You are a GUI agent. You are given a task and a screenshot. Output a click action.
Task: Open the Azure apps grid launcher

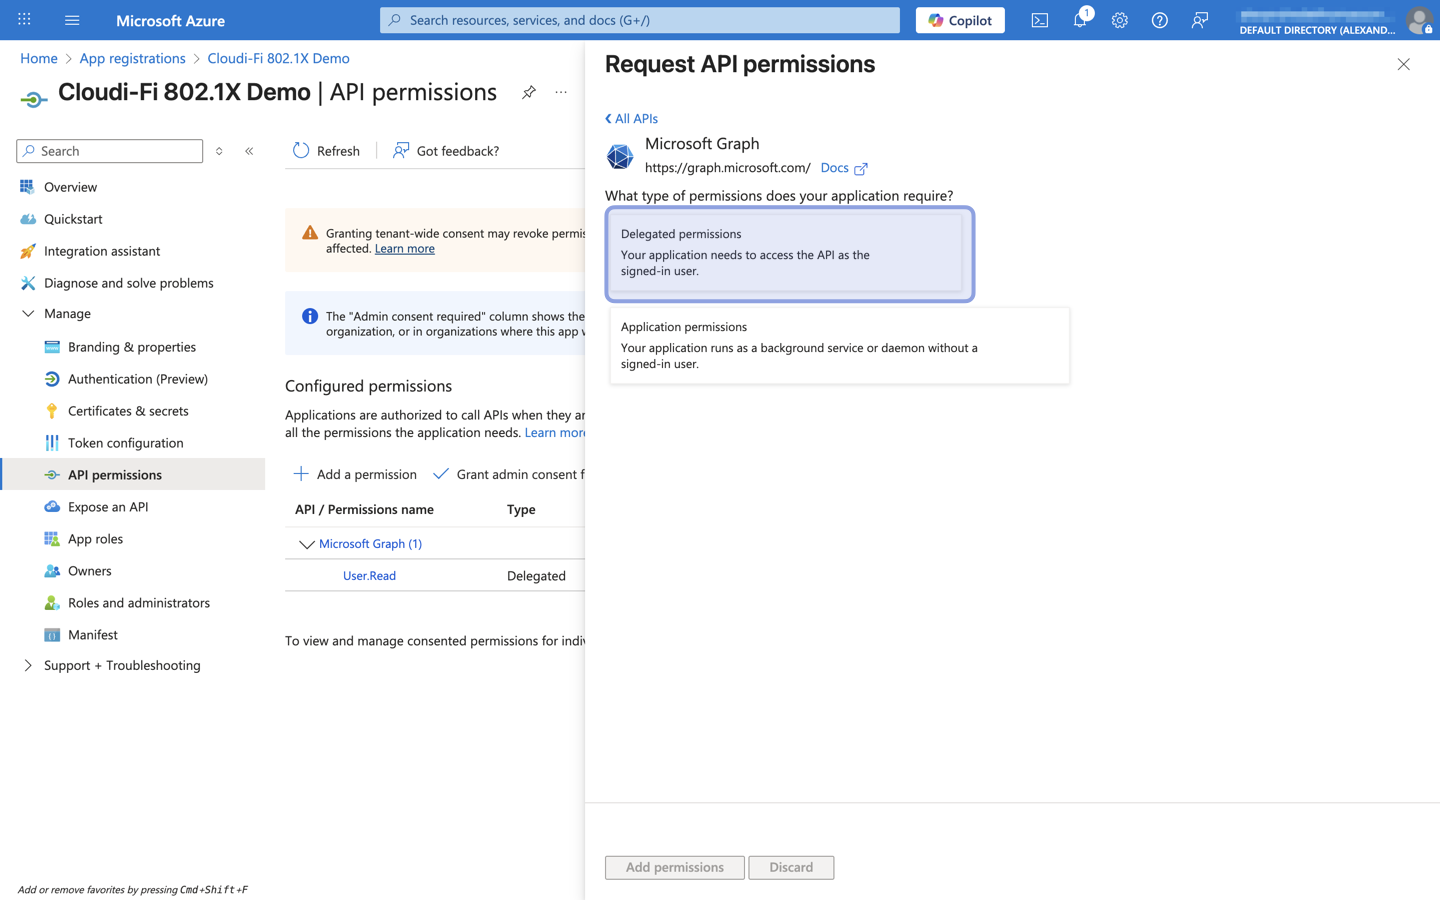pos(24,20)
